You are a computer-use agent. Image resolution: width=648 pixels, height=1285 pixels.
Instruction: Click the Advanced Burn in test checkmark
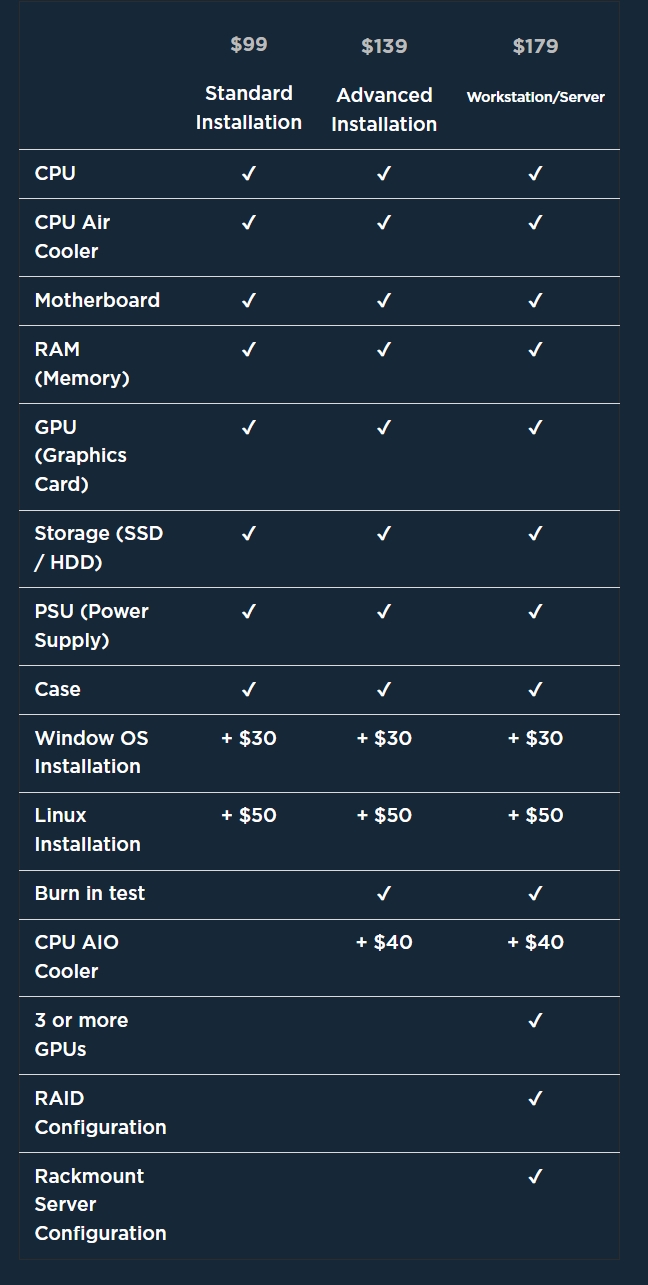click(384, 894)
